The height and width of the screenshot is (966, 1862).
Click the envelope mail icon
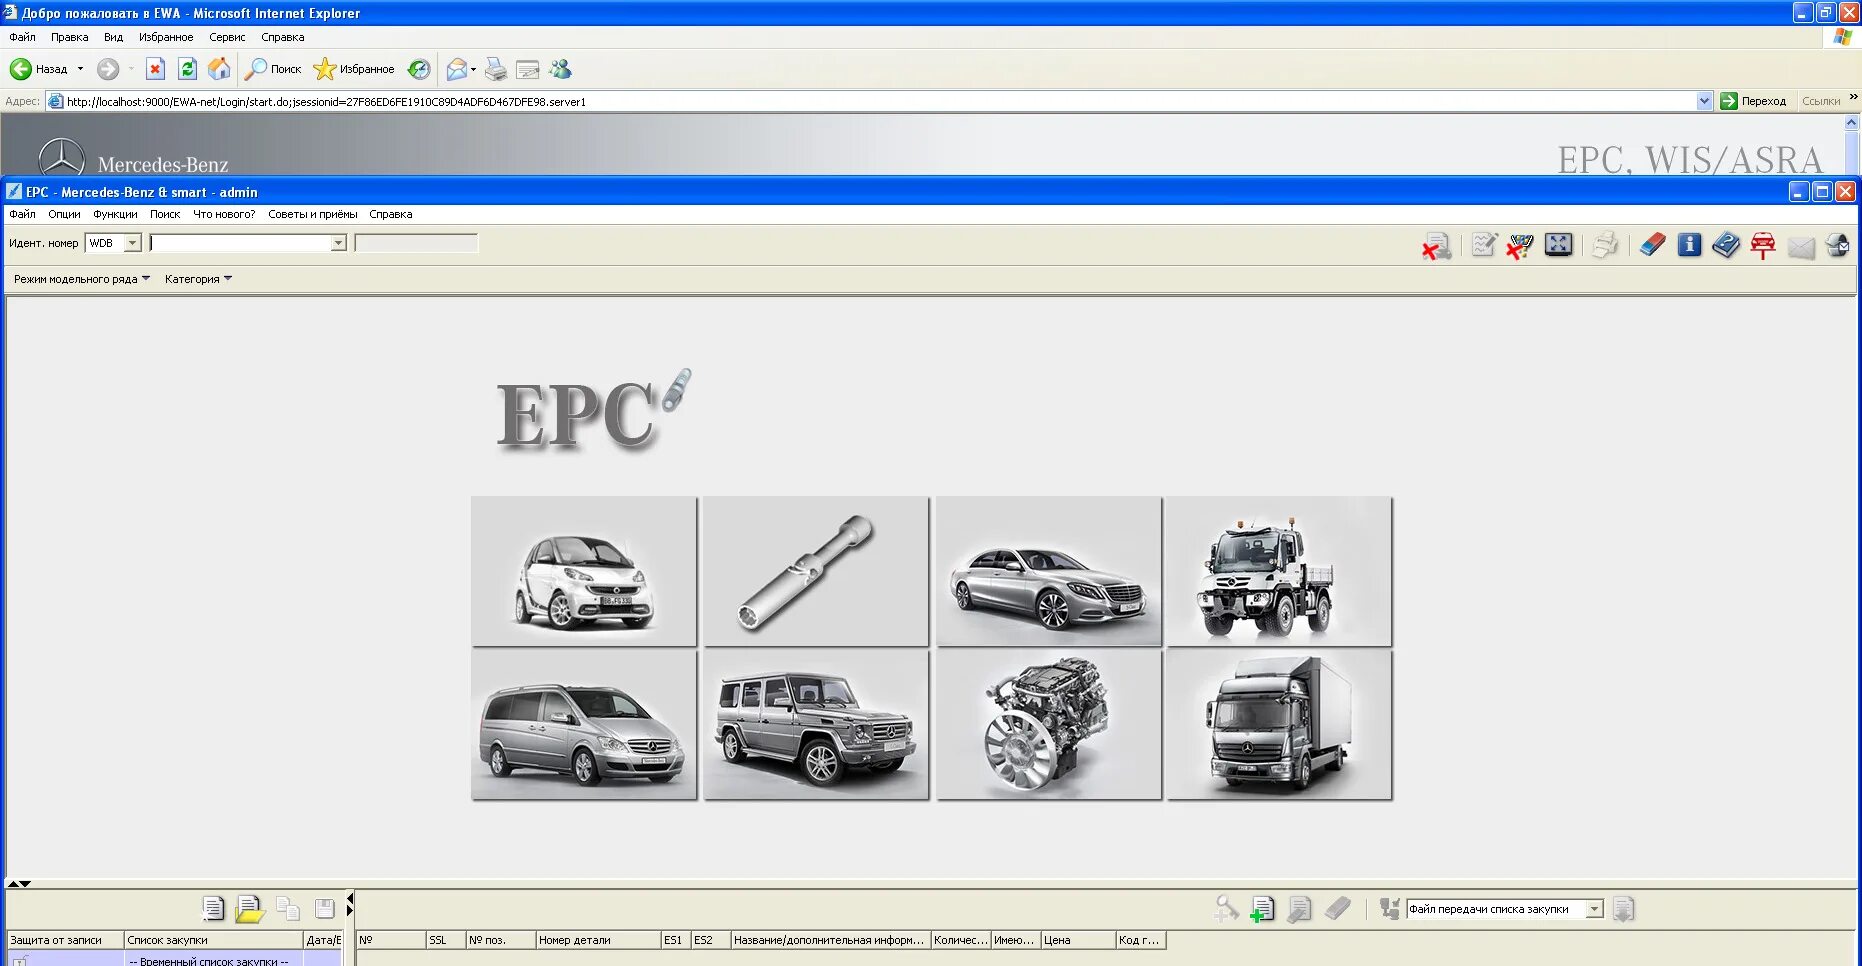coord(1801,247)
